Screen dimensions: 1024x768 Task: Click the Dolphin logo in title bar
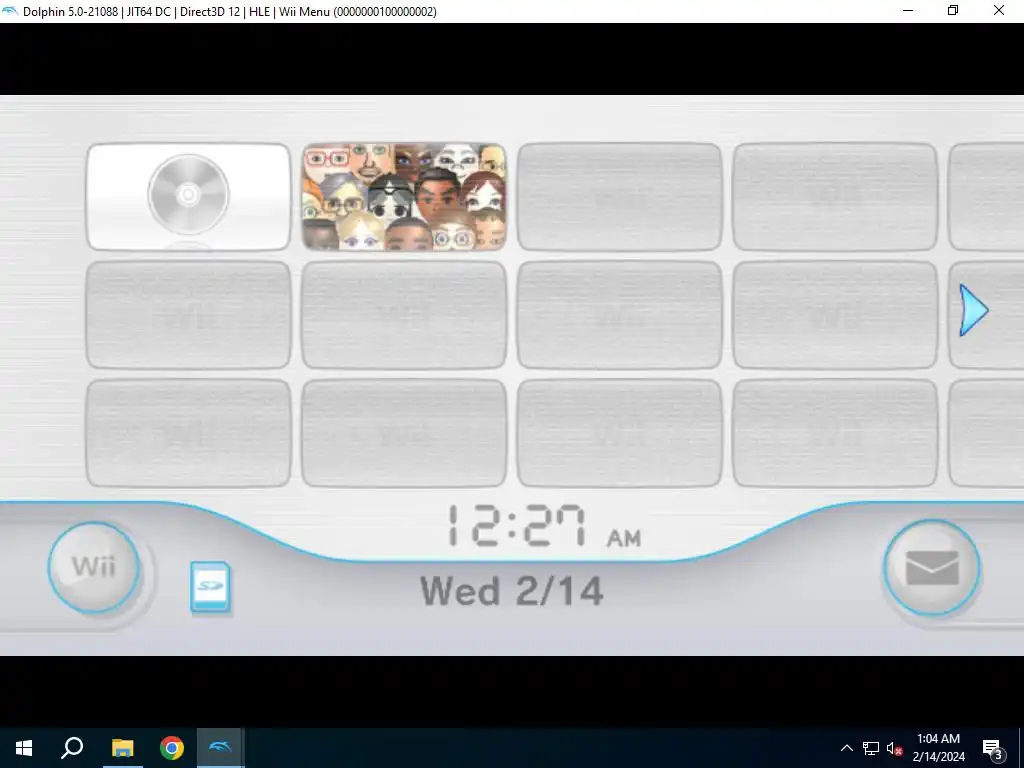click(x=10, y=11)
